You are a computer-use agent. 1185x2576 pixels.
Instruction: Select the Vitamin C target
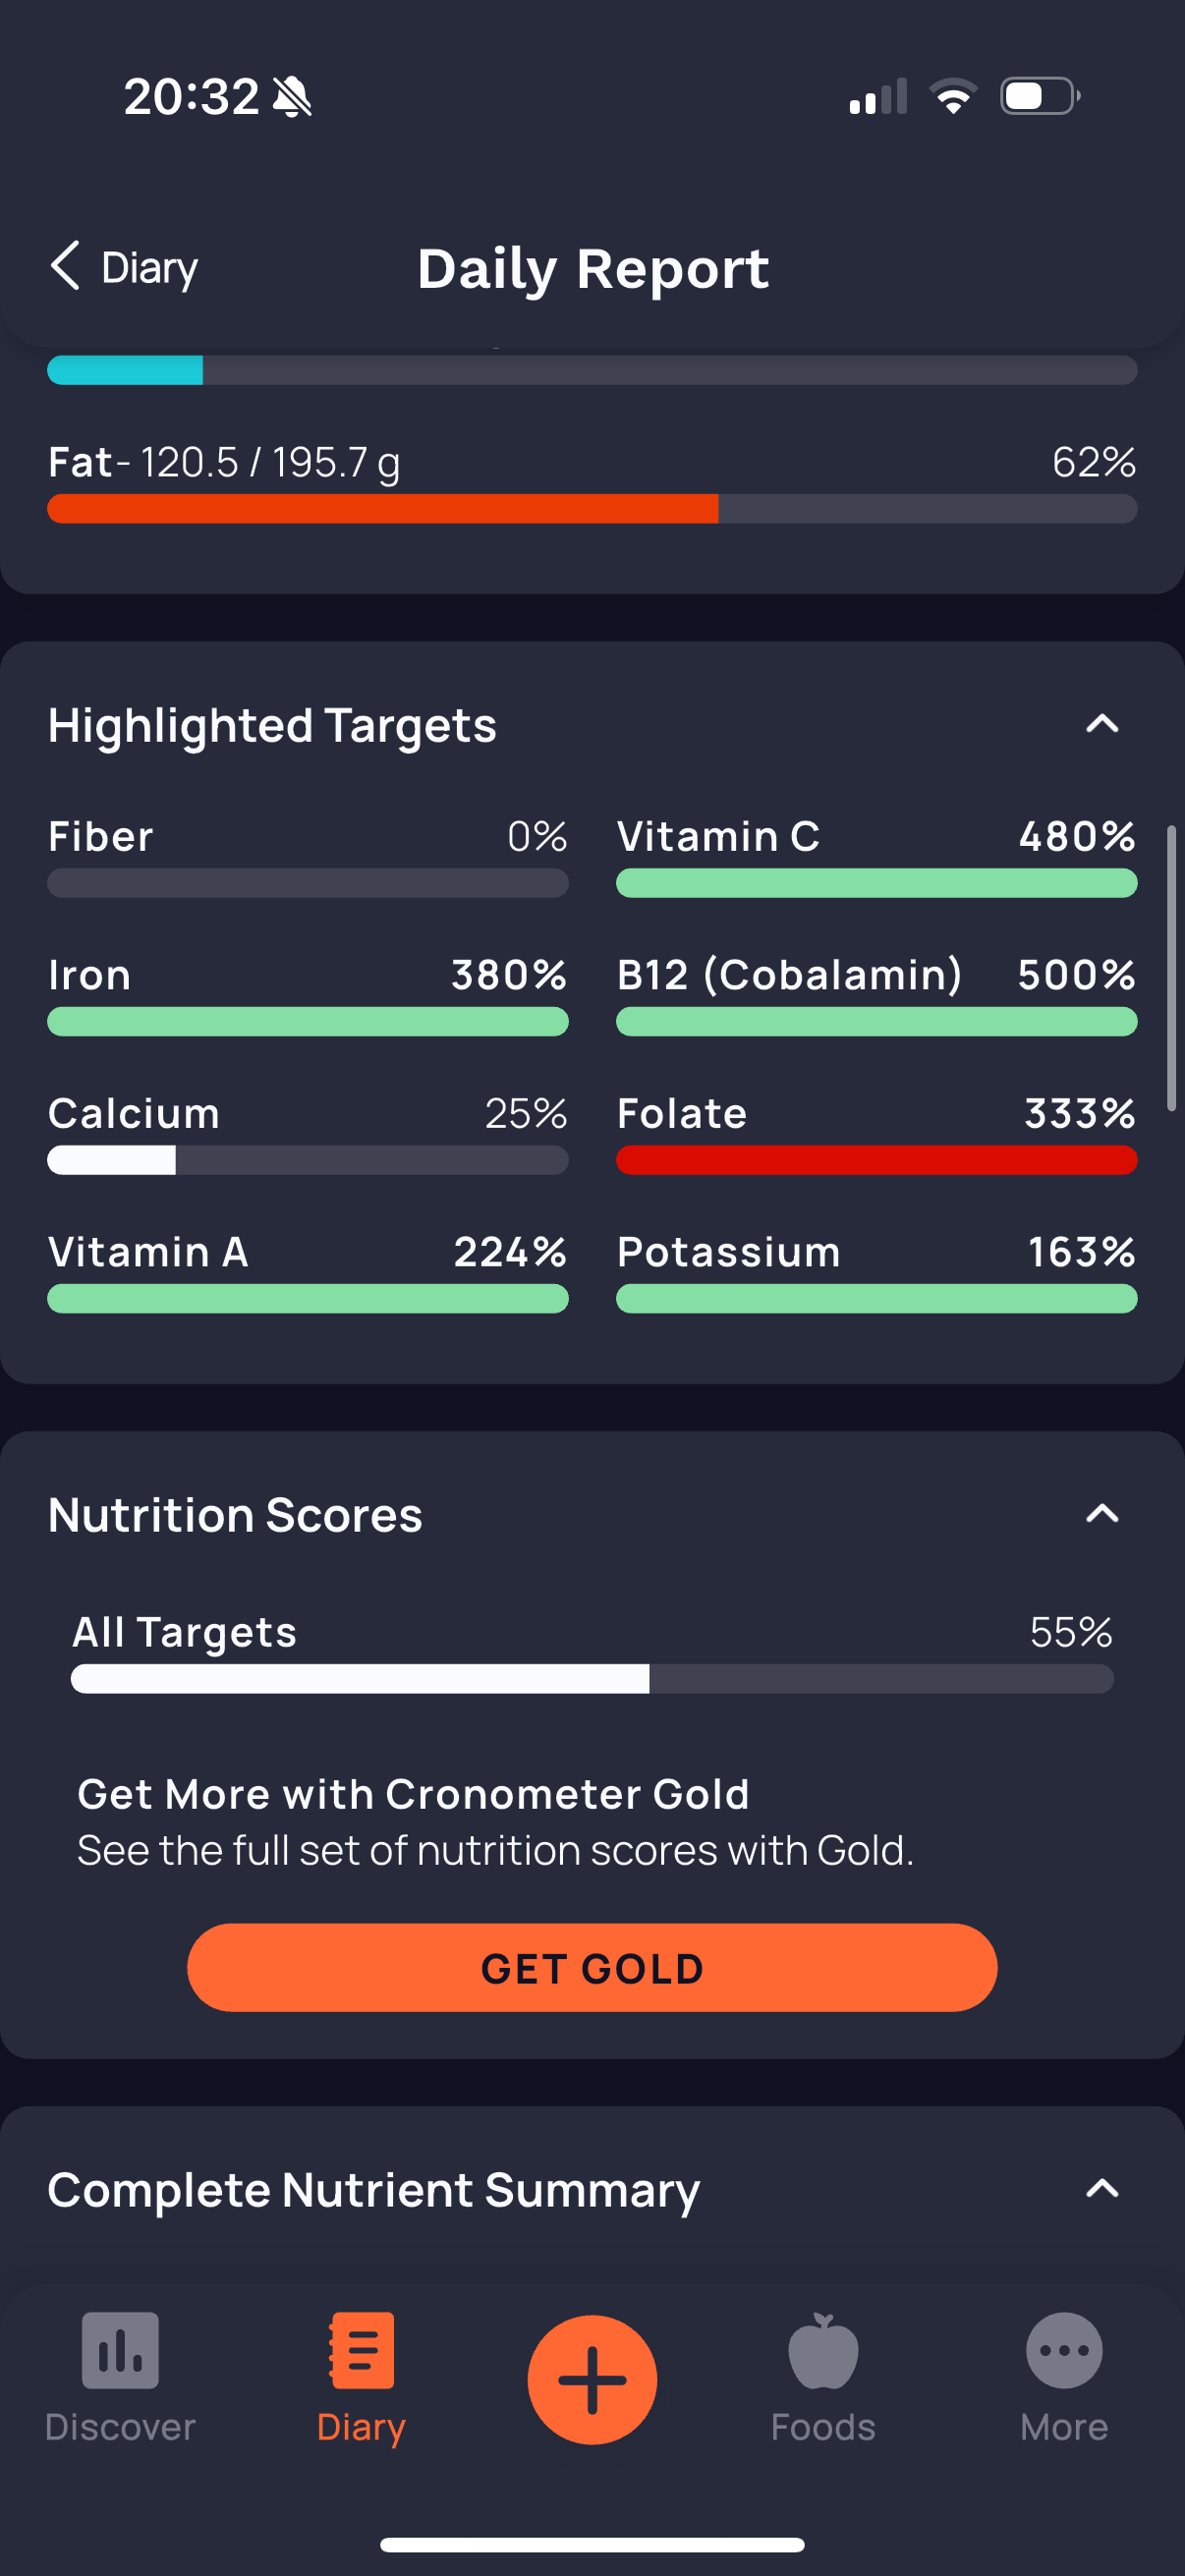click(x=876, y=856)
